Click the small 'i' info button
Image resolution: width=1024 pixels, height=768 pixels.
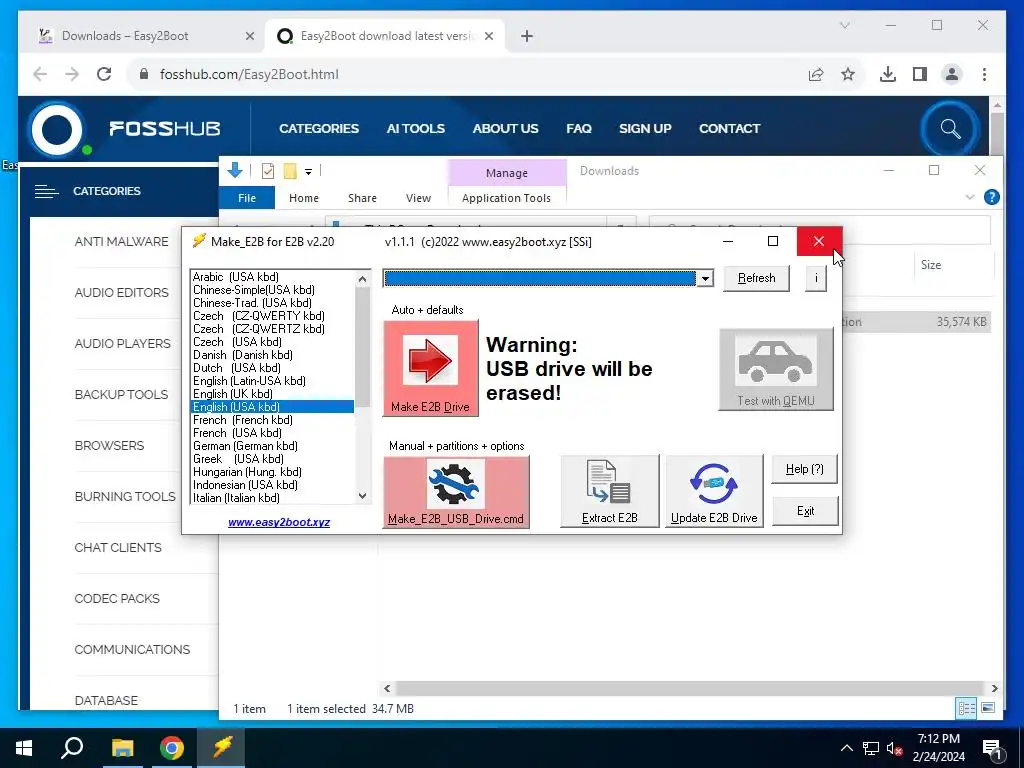(816, 278)
